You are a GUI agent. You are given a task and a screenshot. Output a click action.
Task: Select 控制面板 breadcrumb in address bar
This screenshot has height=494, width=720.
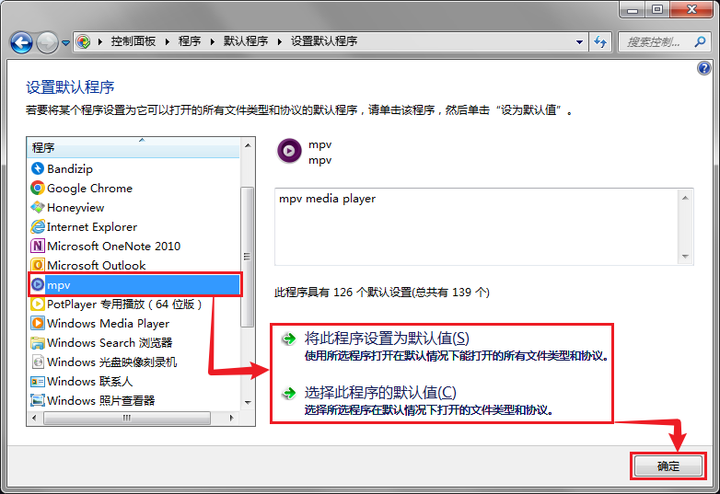[x=133, y=41]
